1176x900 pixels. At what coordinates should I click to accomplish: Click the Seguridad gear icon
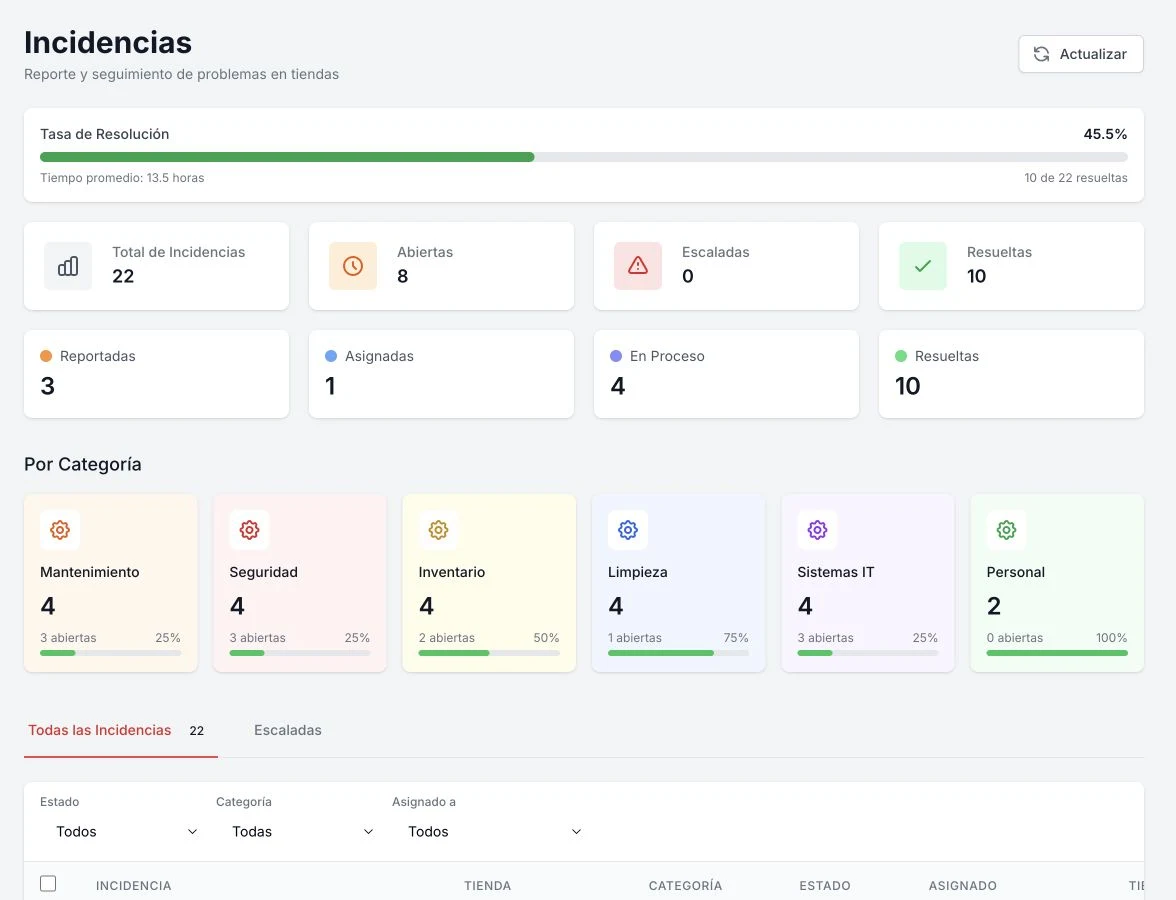249,530
